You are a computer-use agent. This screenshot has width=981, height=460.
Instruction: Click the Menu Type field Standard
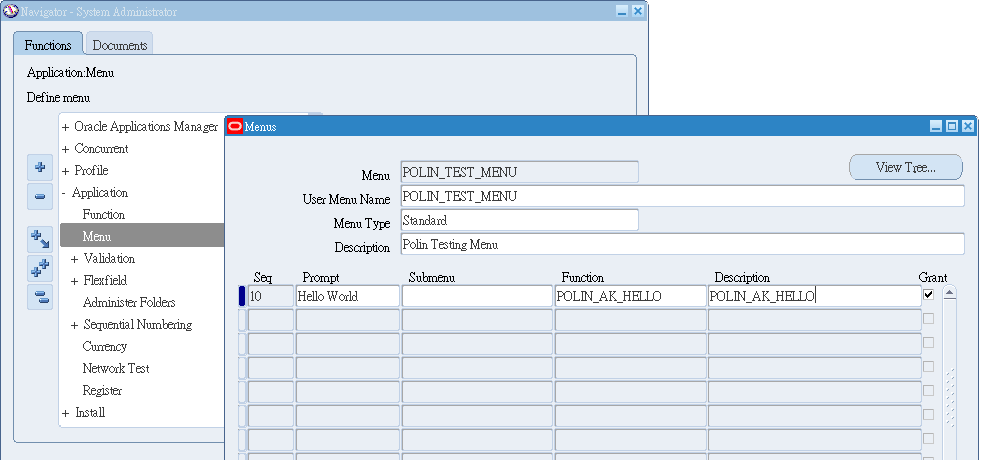519,220
